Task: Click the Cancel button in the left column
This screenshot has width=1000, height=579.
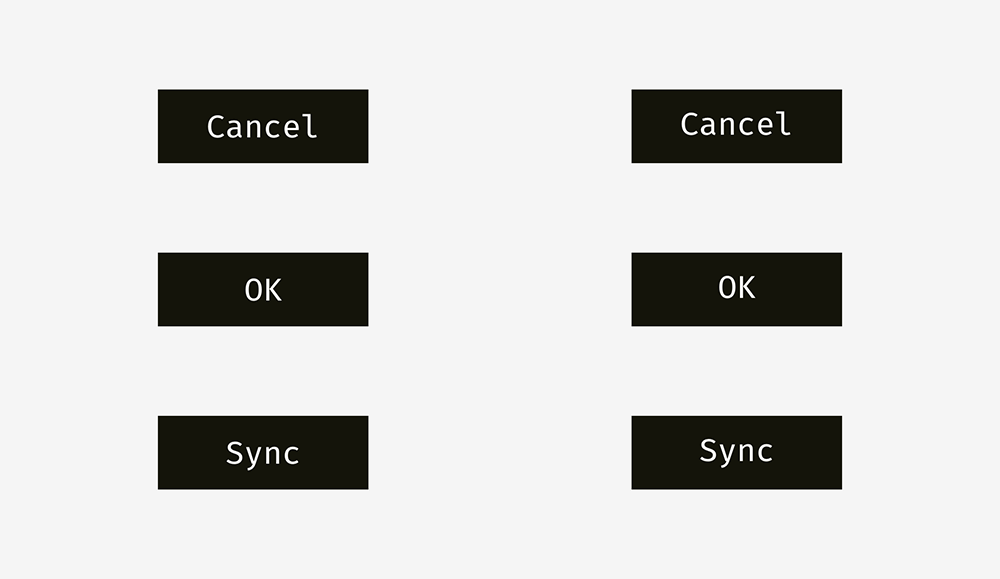Action: tap(263, 126)
